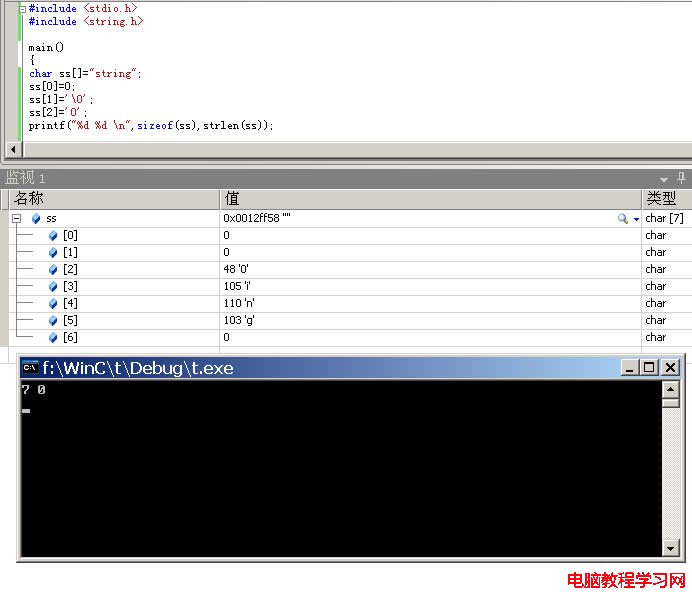Click the #include <string.h> line
The height and width of the screenshot is (601, 692).
coord(86,22)
